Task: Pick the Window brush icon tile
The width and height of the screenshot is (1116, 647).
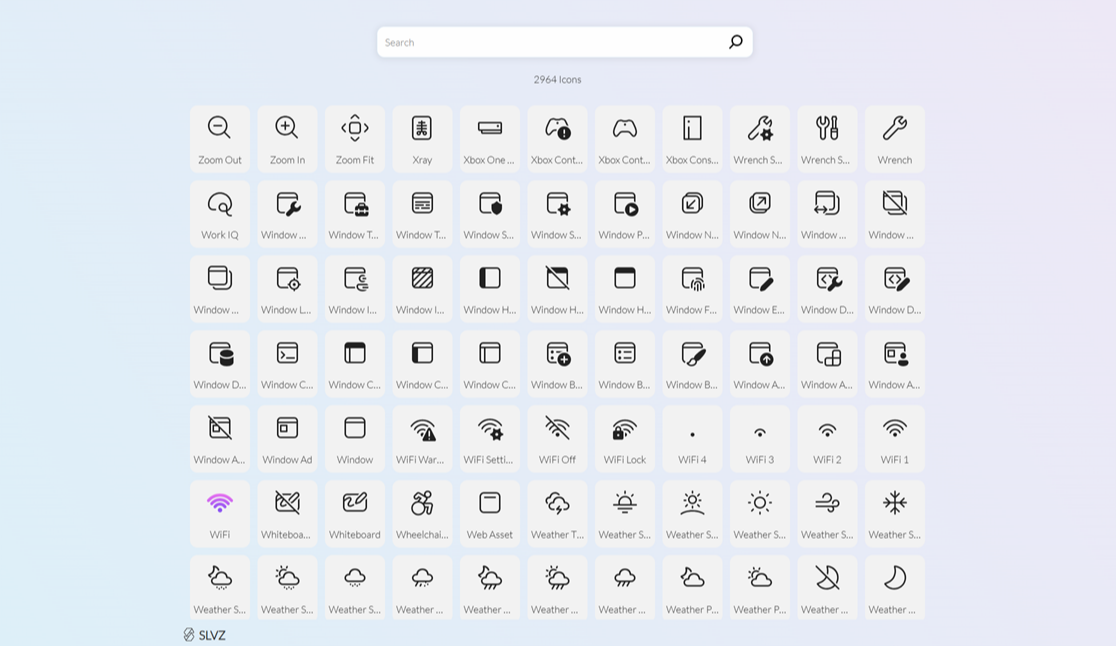Action: click(x=693, y=364)
